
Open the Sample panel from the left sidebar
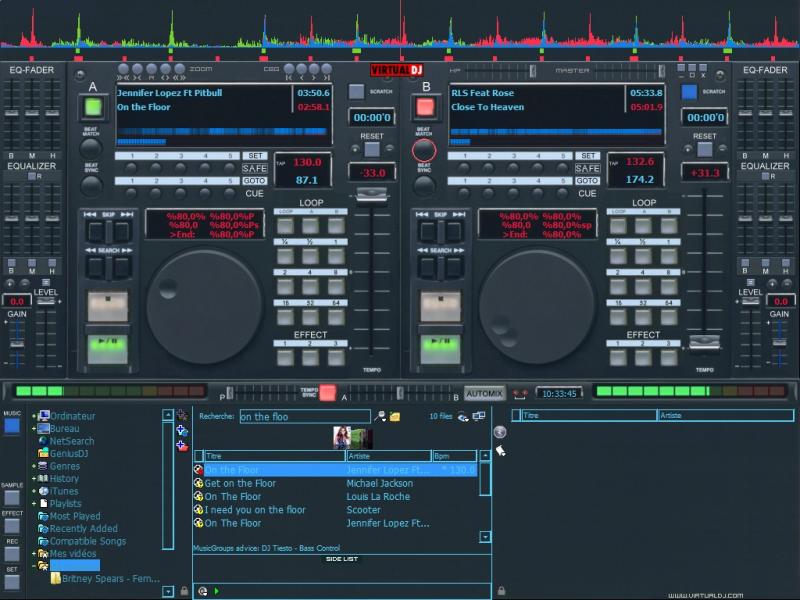(x=12, y=497)
